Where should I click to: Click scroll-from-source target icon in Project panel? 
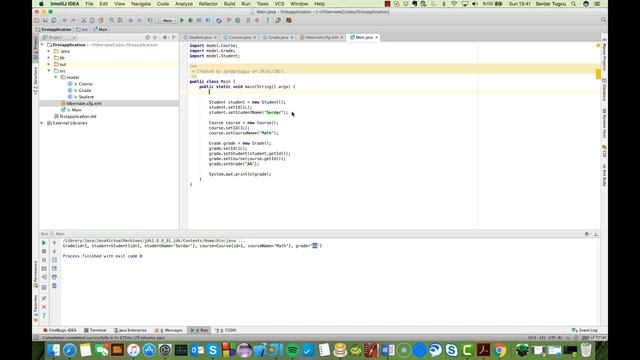[x=147, y=38]
